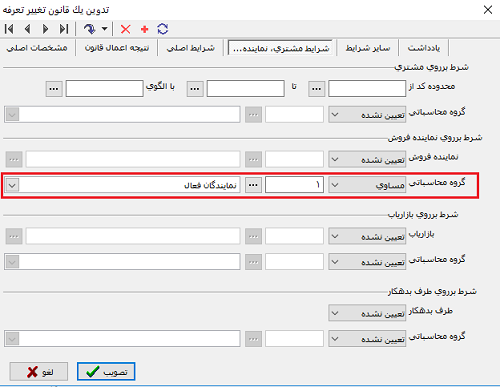Click marketer section گروه محاسباتی code field
Viewport: 500px width, 387px height.
[294, 262]
